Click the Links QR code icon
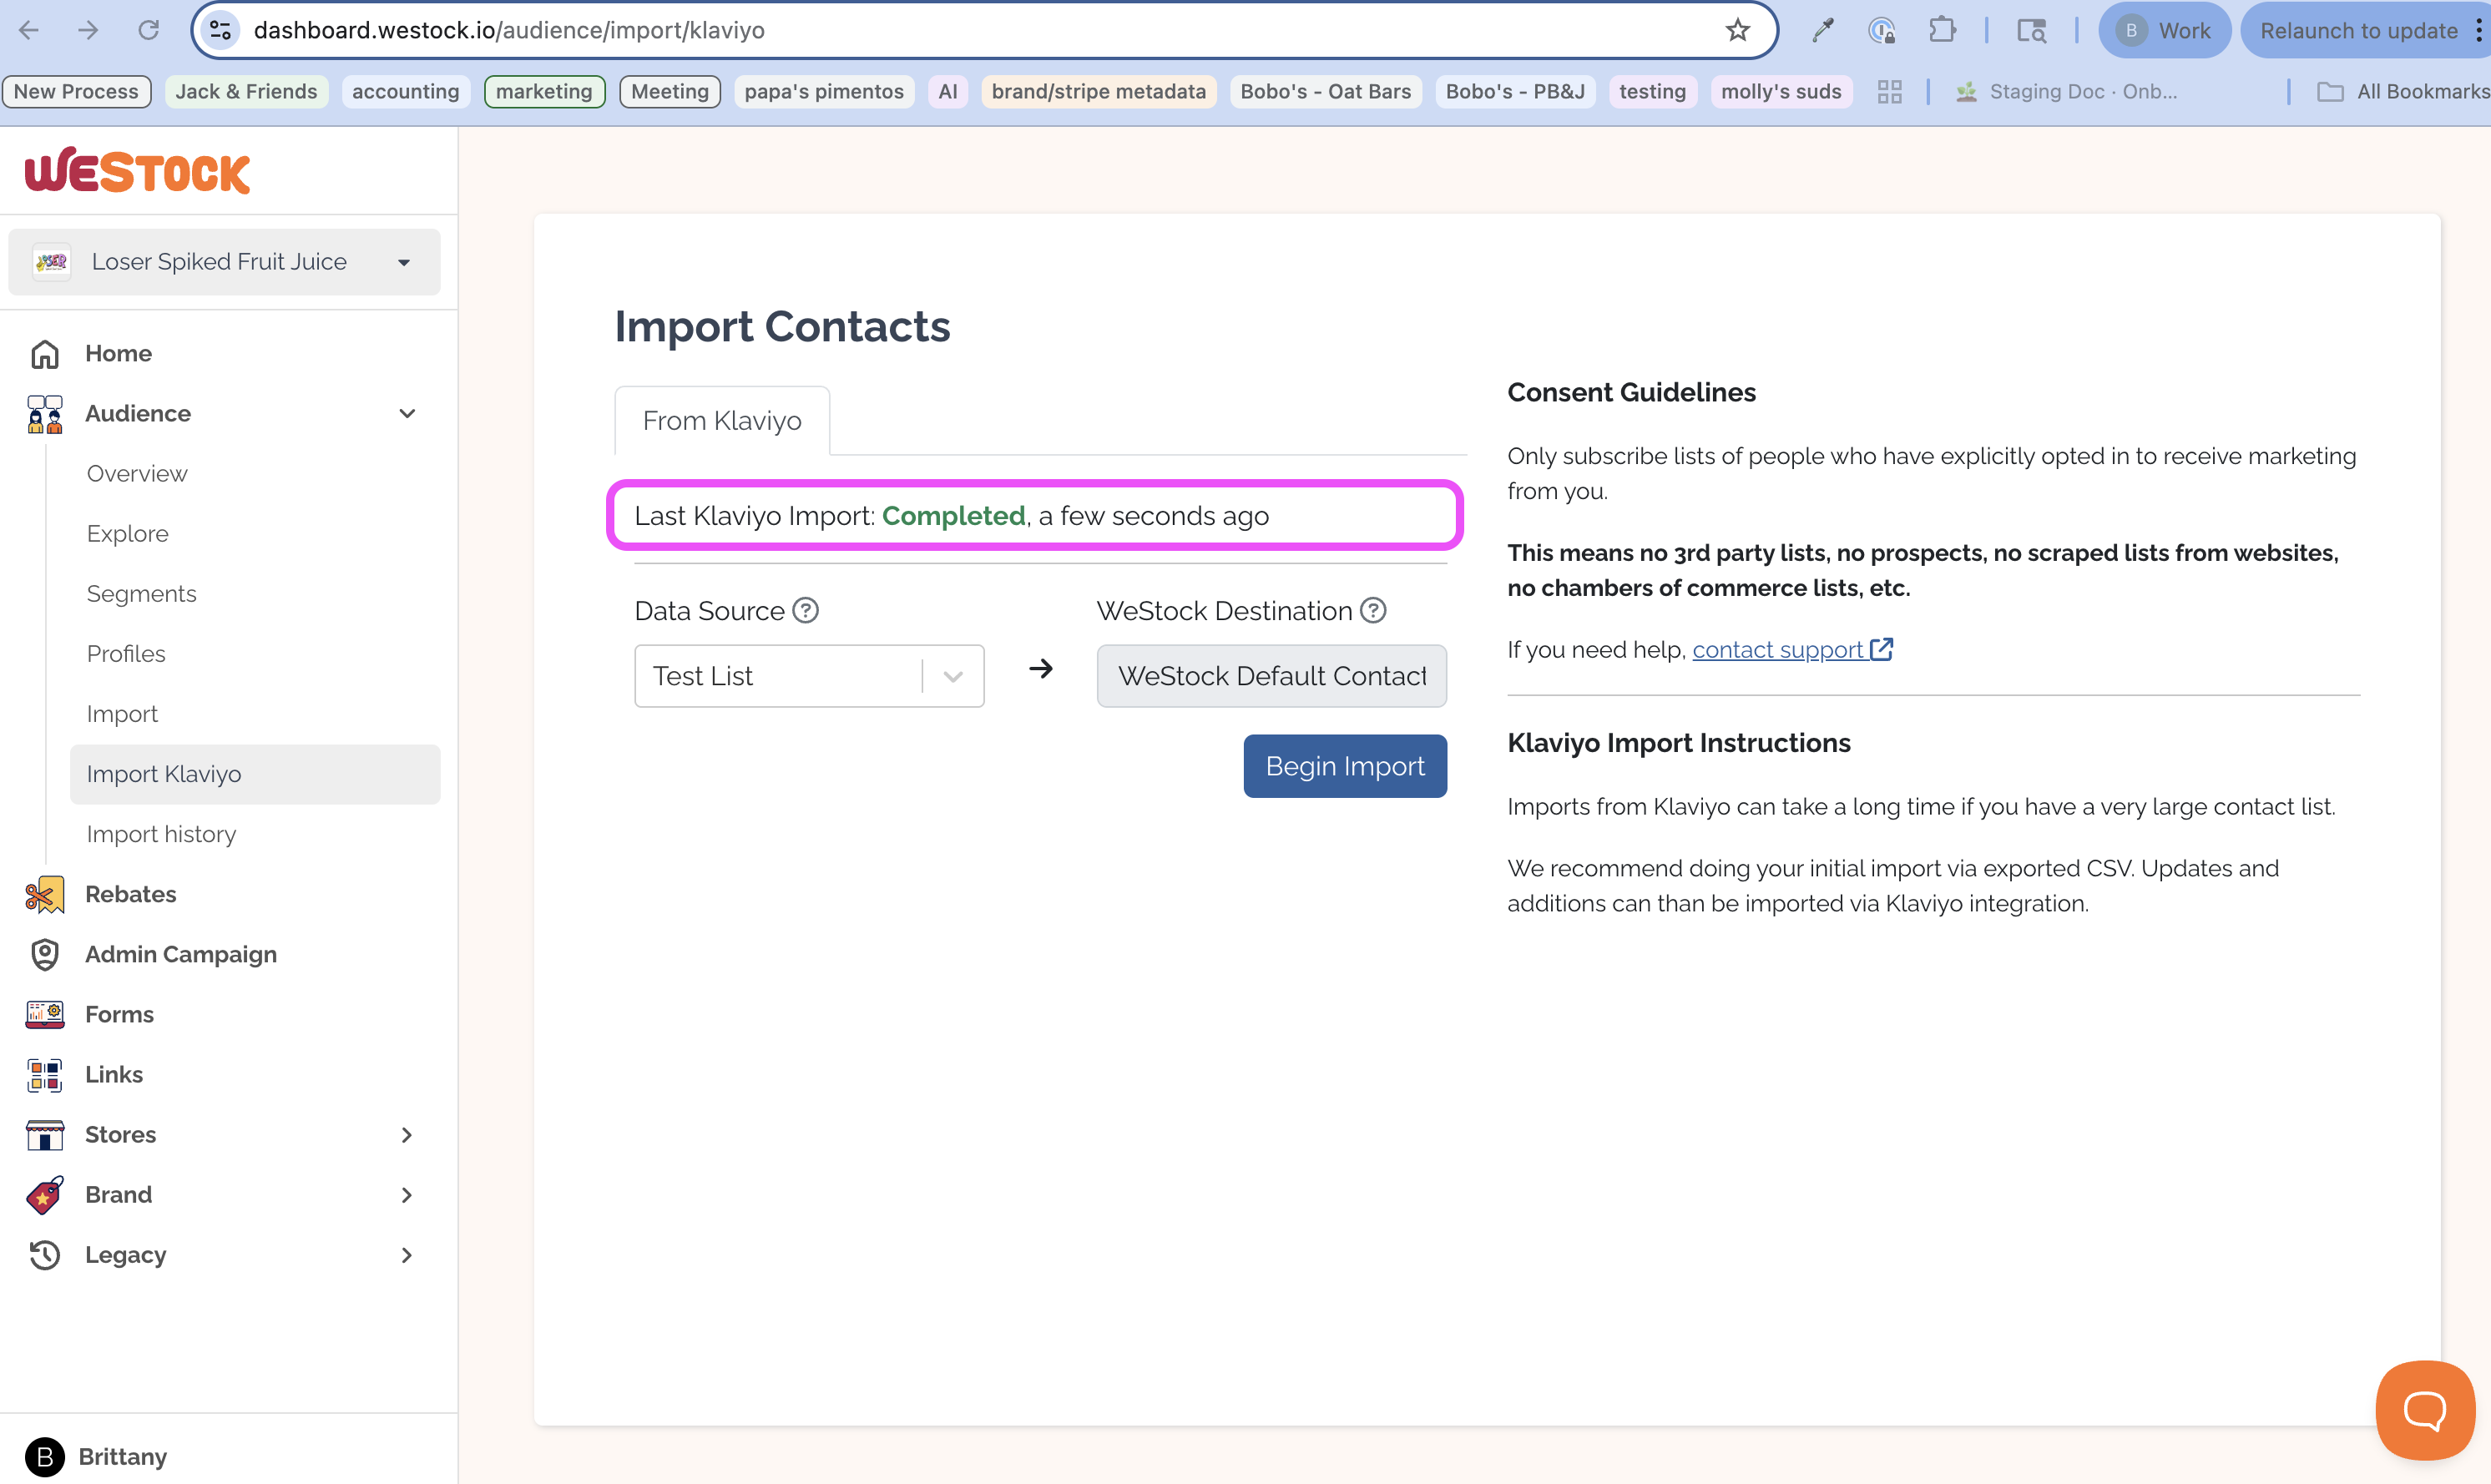This screenshot has height=1484, width=2491. (45, 1074)
